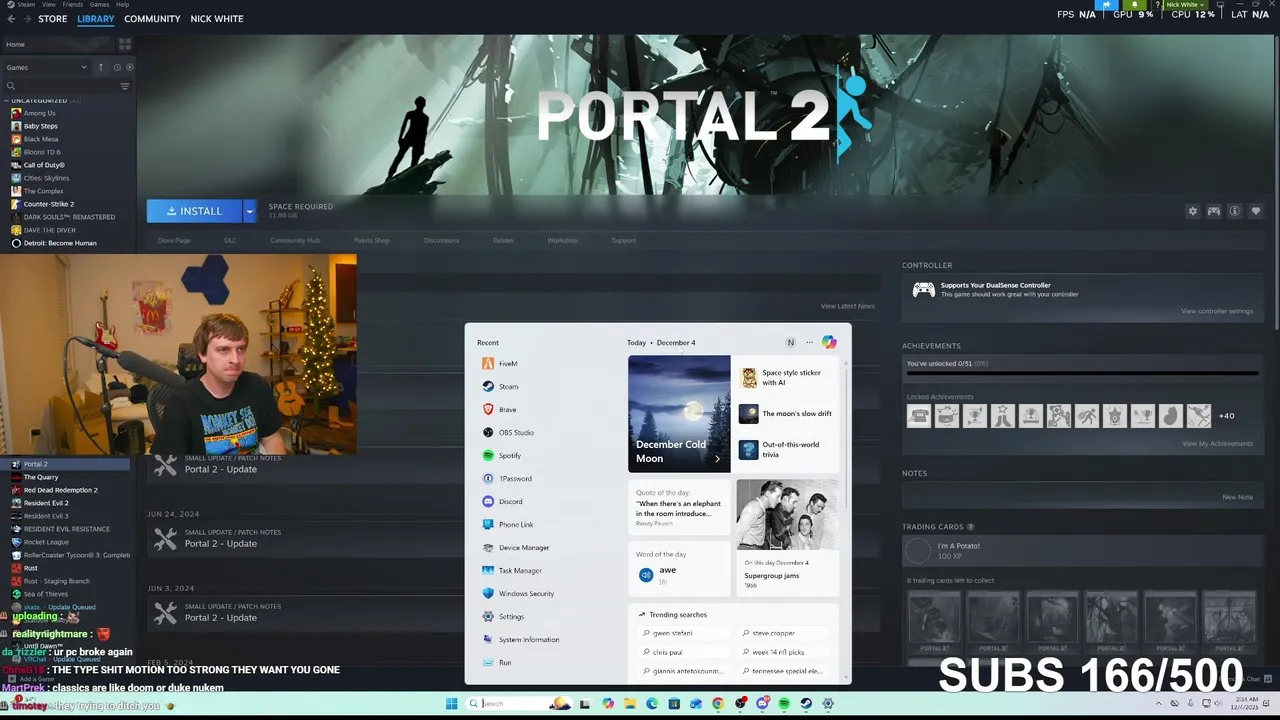1280x720 pixels.
Task: Click the sort ascending arrow in Steam library
Action: pyautogui.click(x=100, y=67)
